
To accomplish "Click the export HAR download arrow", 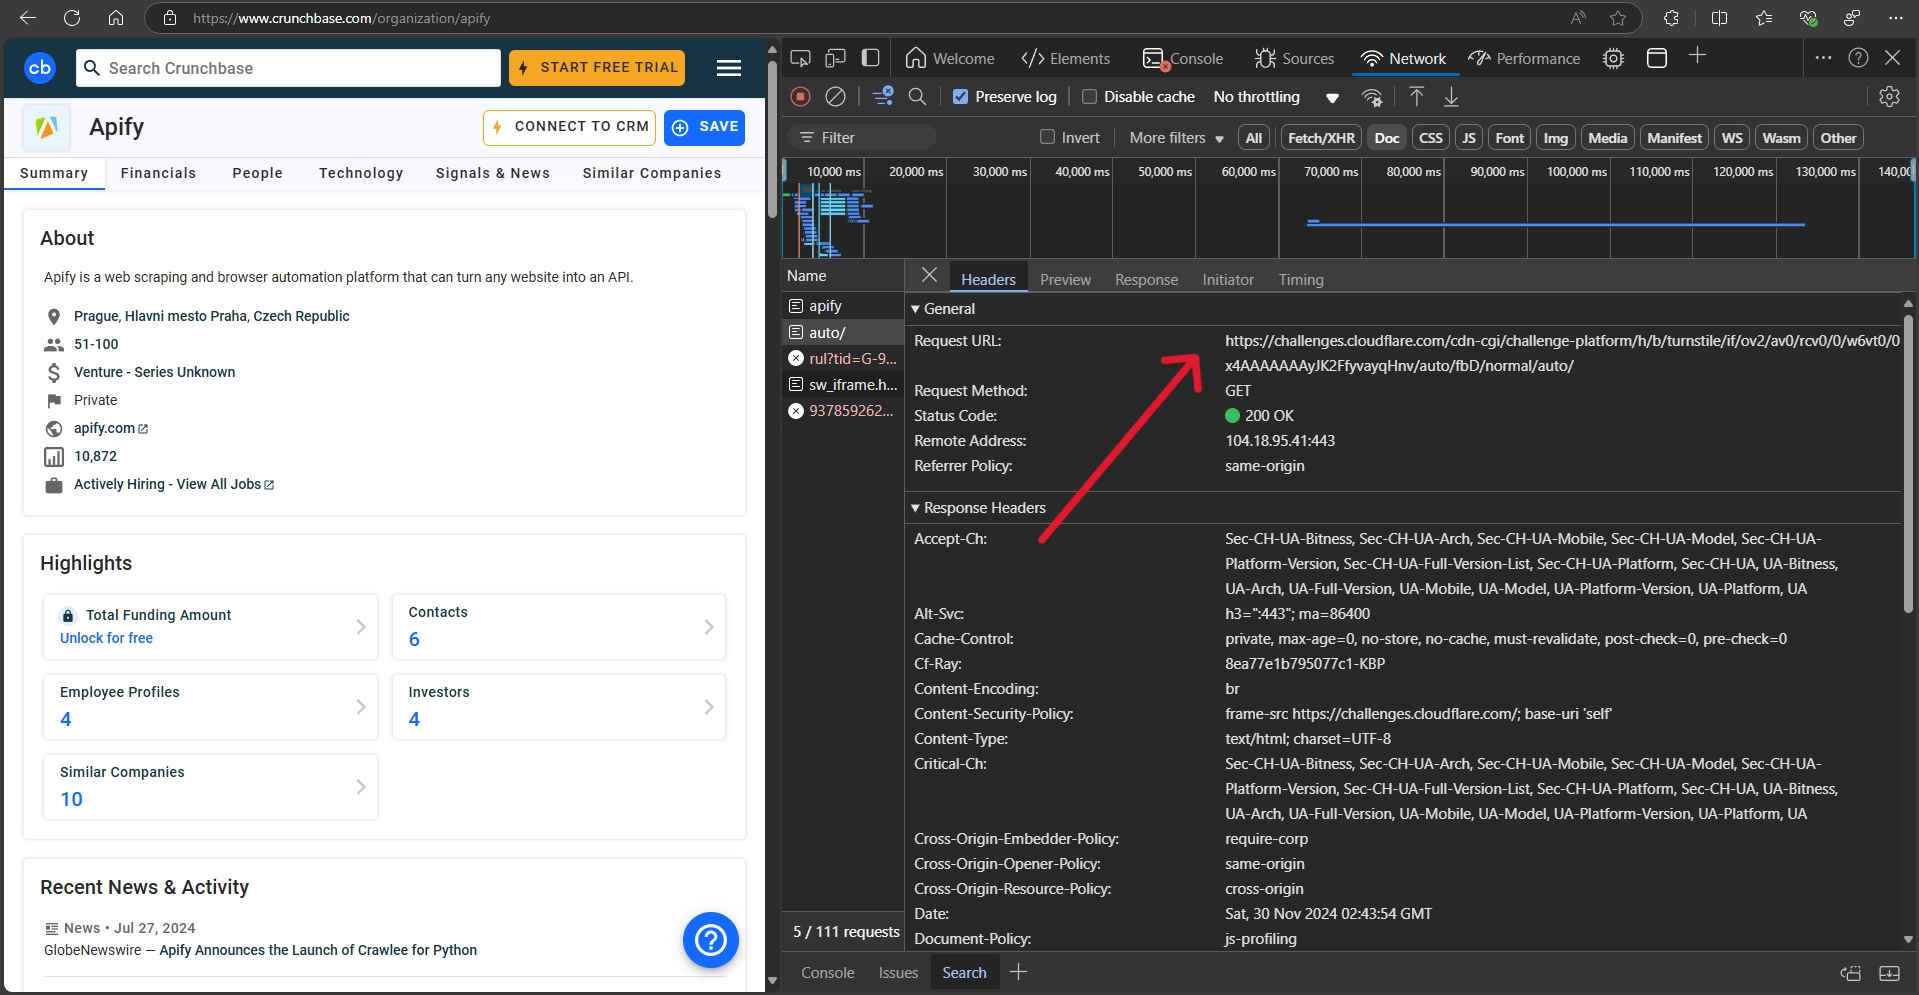I will (1451, 97).
